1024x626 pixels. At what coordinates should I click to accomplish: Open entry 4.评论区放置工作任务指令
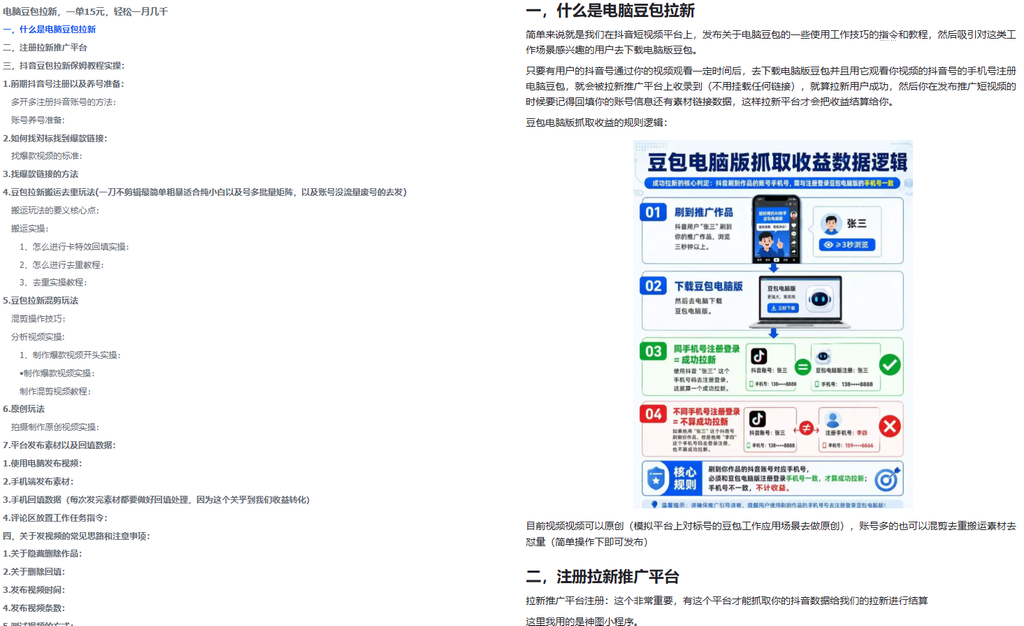56,518
